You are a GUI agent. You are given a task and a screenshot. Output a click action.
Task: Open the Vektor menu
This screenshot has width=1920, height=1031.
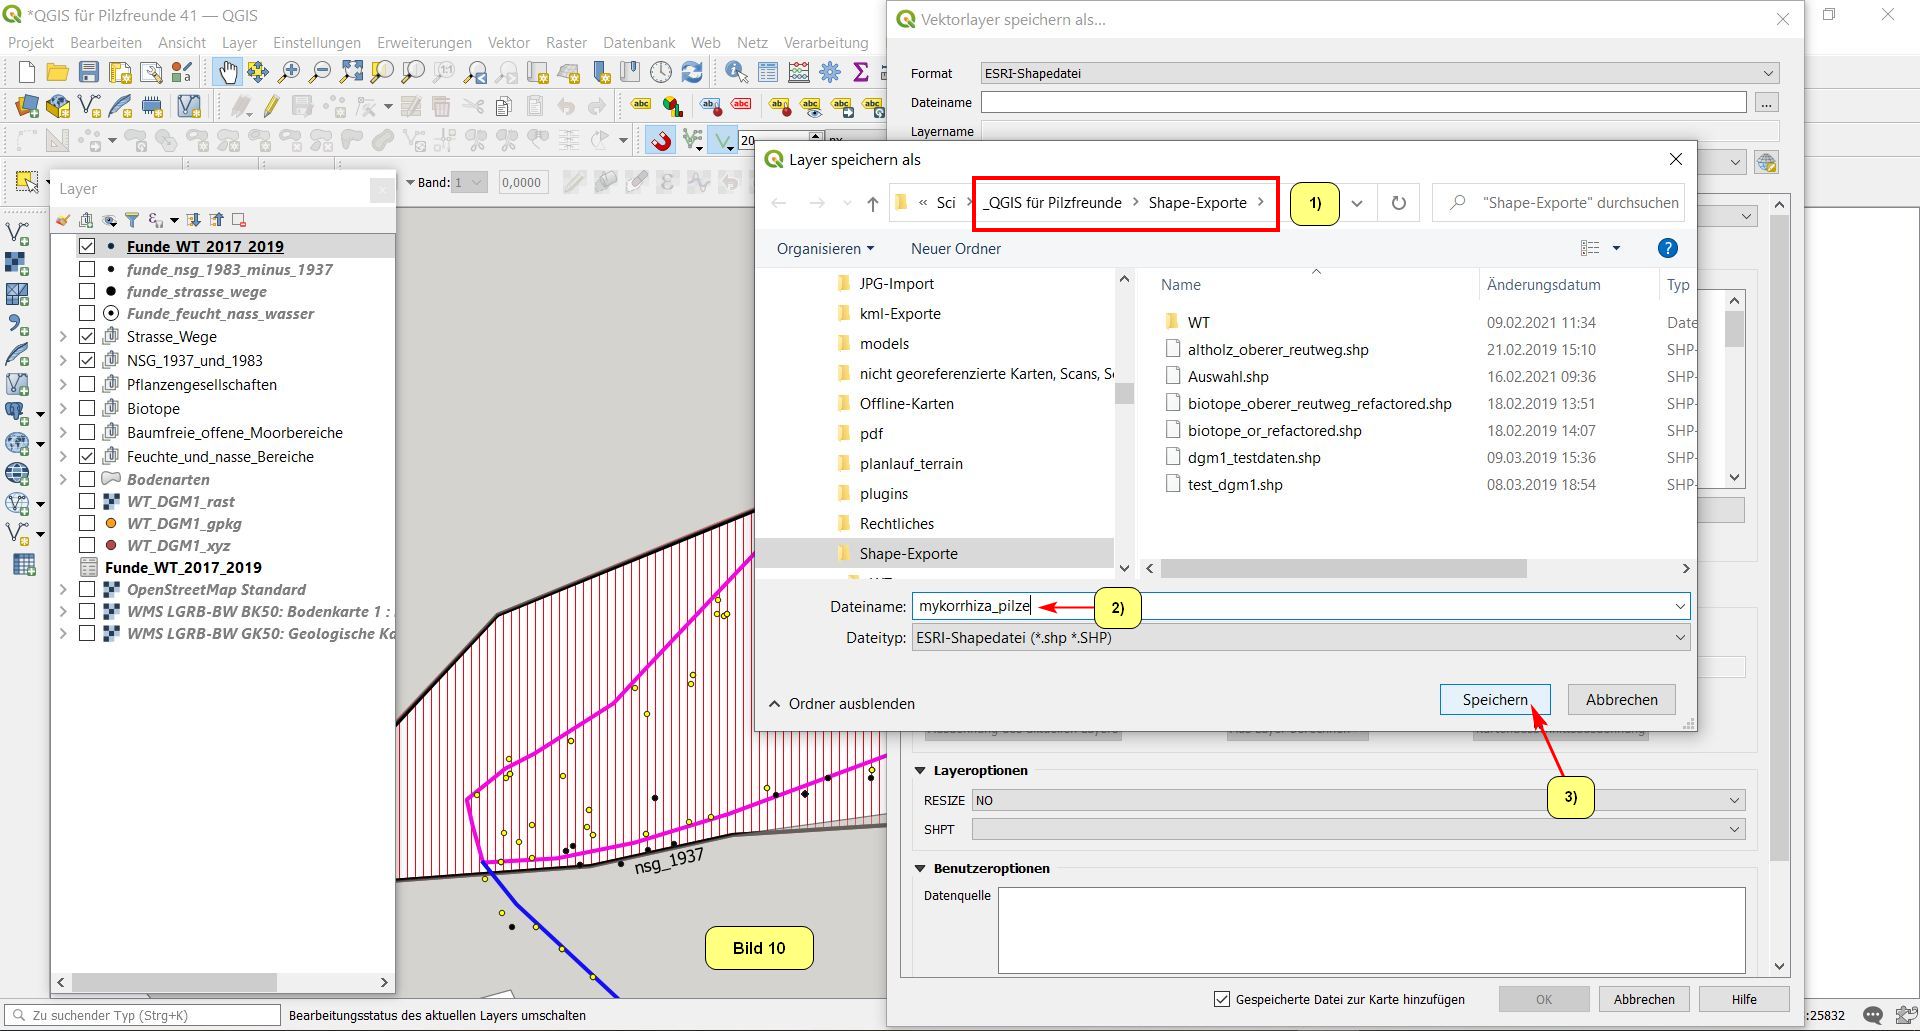pyautogui.click(x=508, y=42)
